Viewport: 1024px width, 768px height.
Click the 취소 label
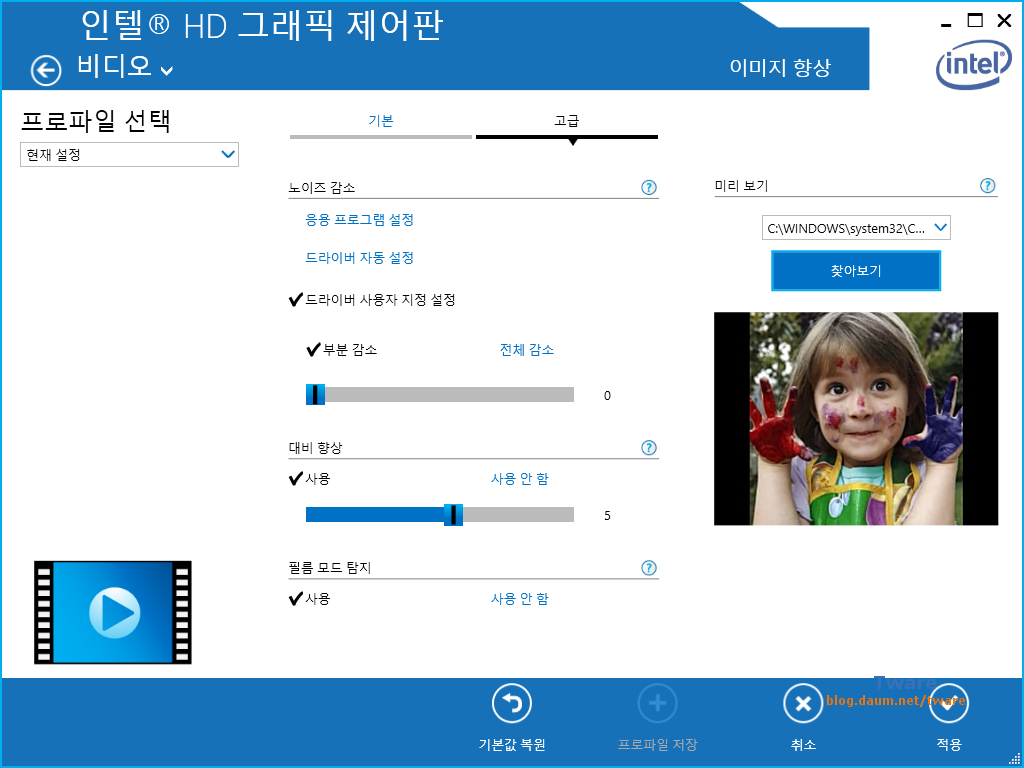803,744
